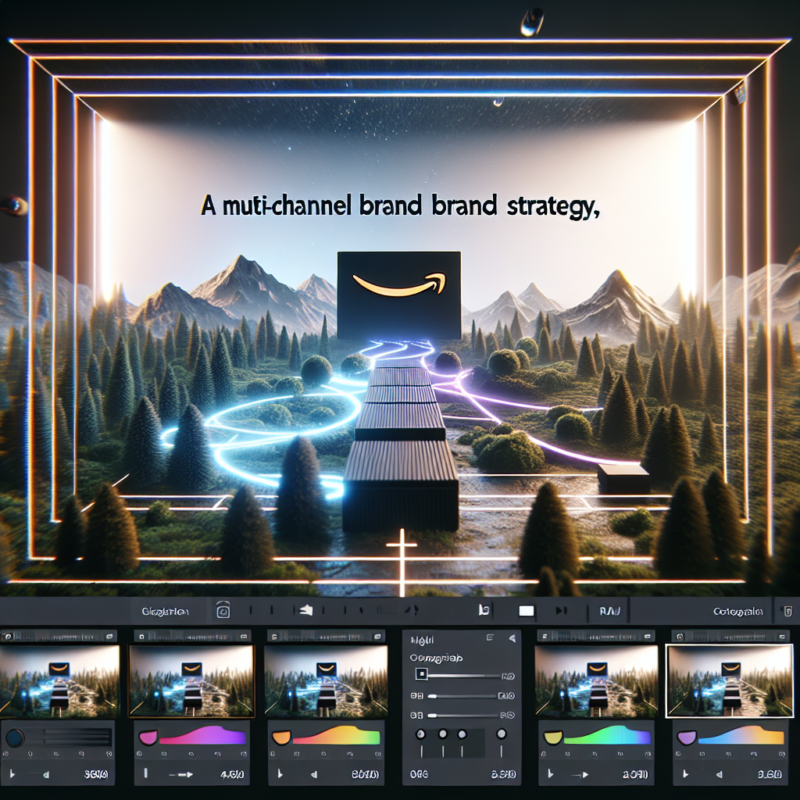Screen dimensions: 800x800
Task: Click the orange-to-green gradient curve
Action: (x=336, y=736)
